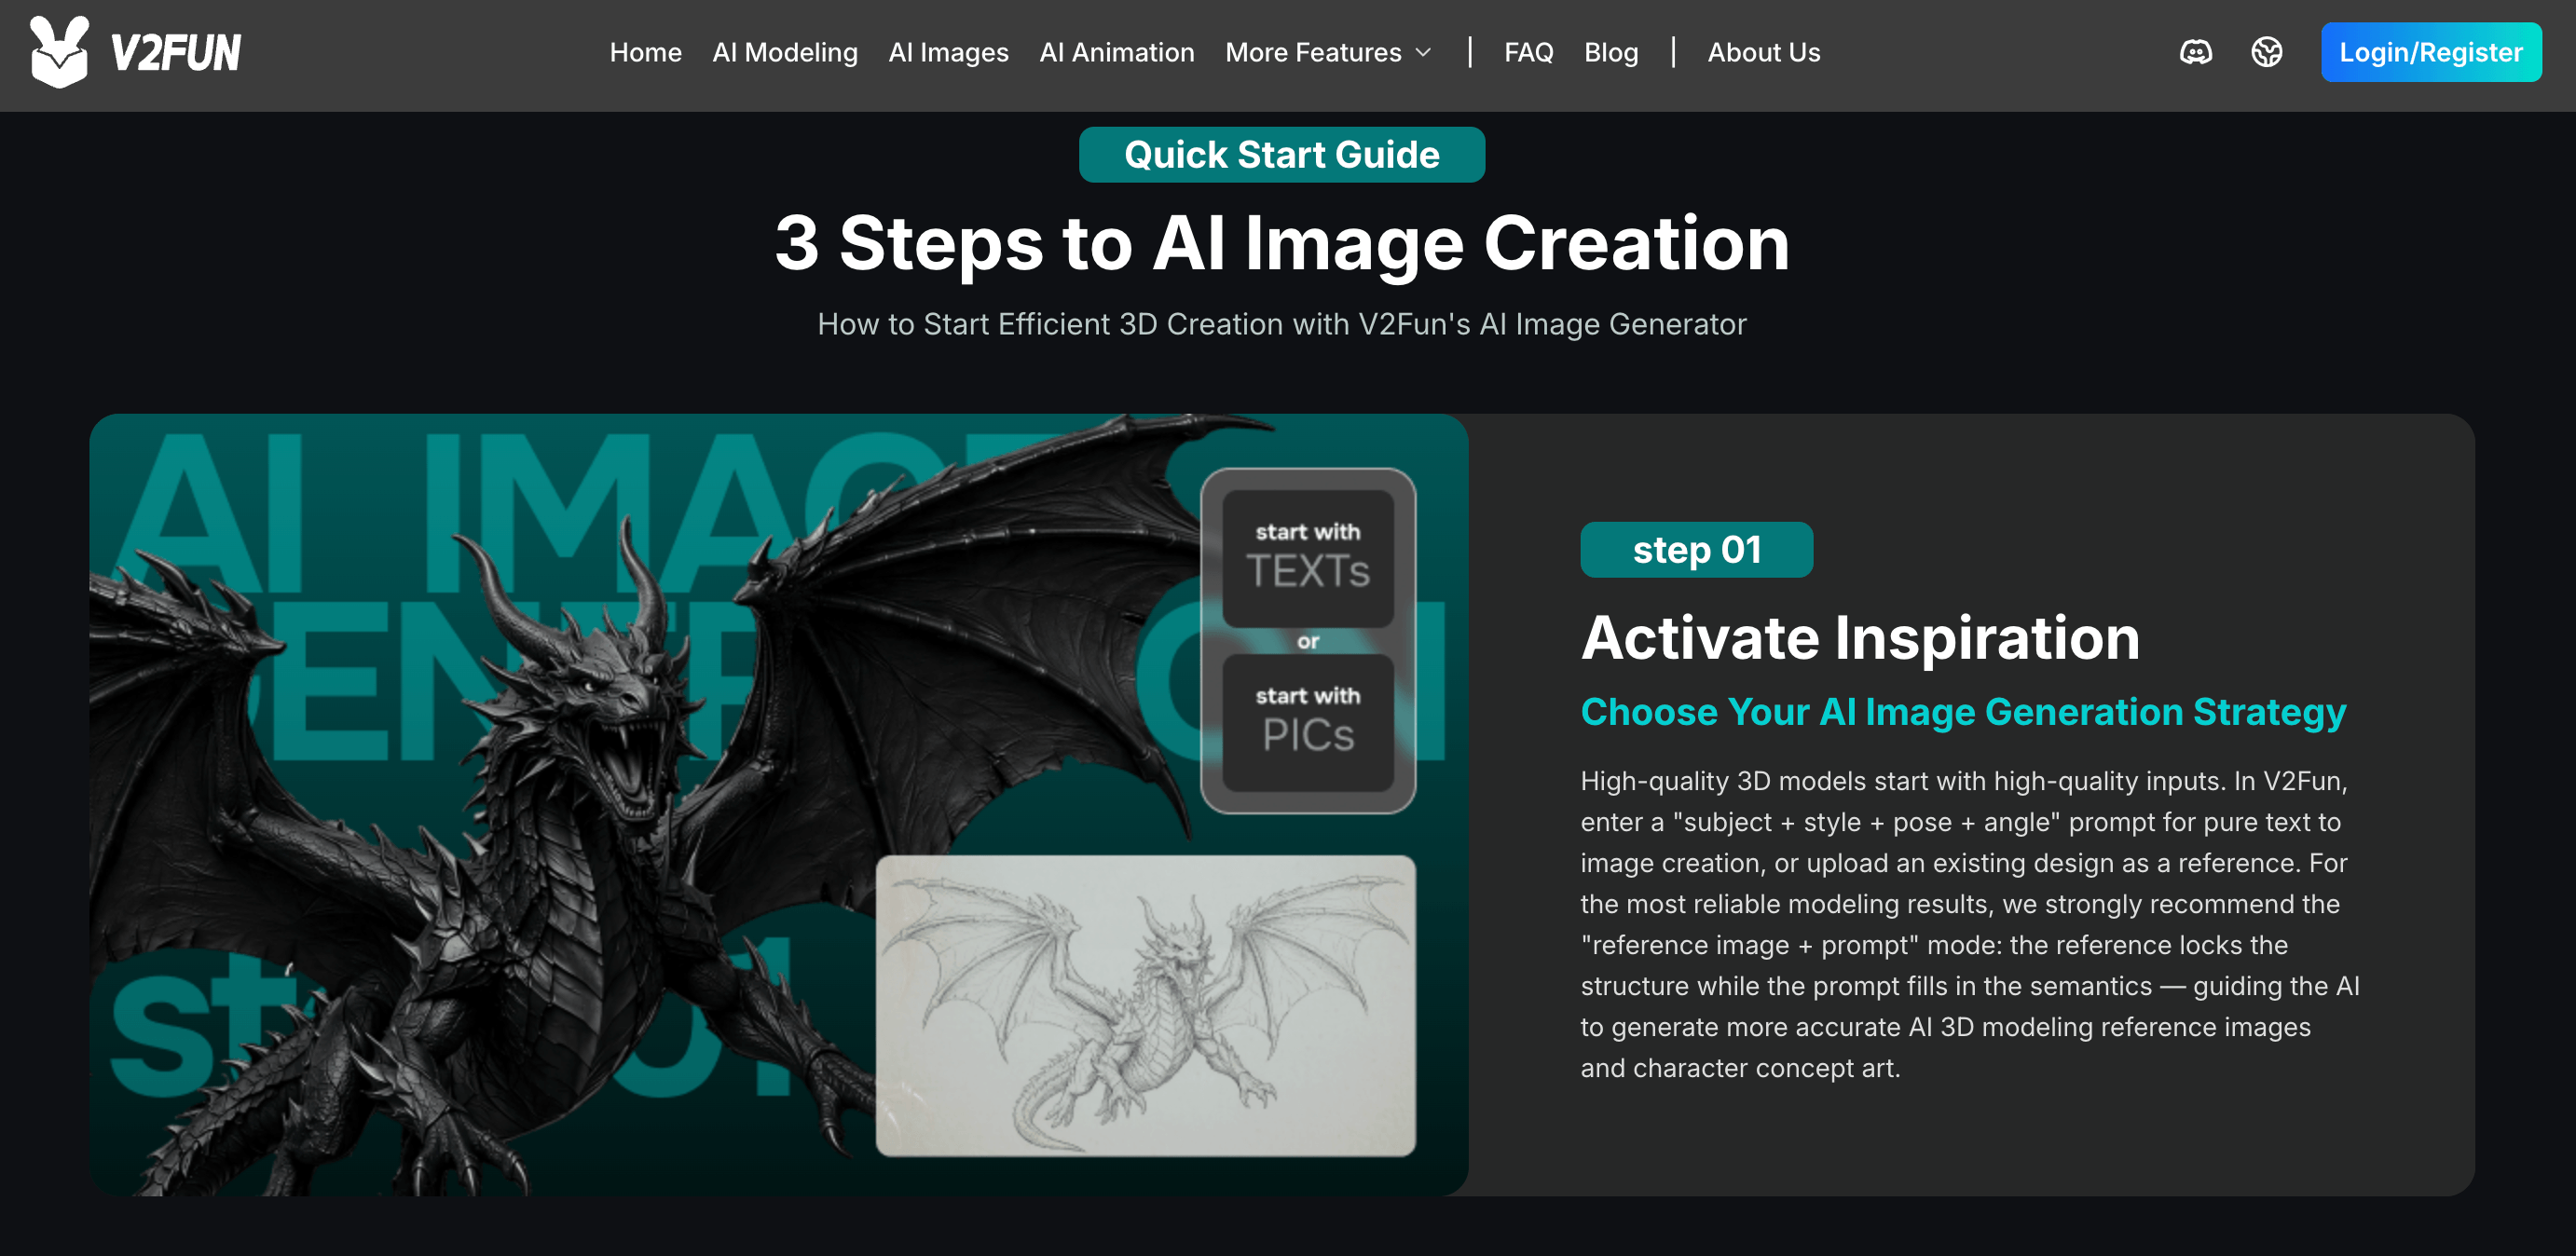This screenshot has width=2576, height=1256.
Task: Click the V2FUN rabbit logo
Action: pyautogui.click(x=59, y=52)
